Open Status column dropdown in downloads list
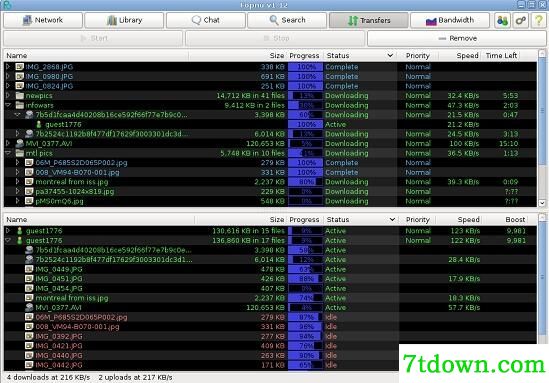Screen dimensions: 549x383 390,56
